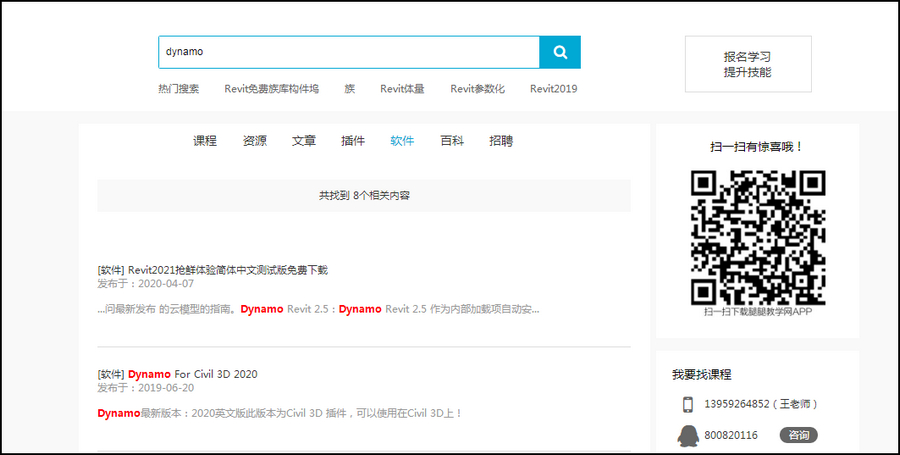Viewport: 900px width, 455px height.
Task: Select hot search Revit2019
Action: click(553, 89)
